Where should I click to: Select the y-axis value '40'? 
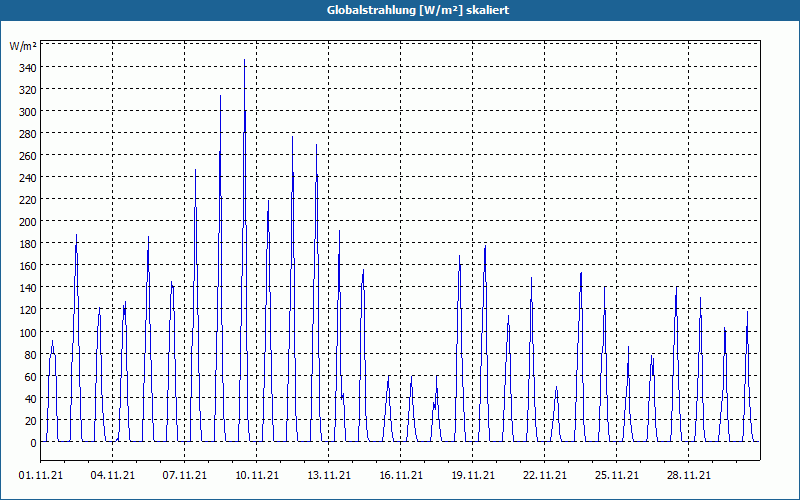(x=31, y=398)
